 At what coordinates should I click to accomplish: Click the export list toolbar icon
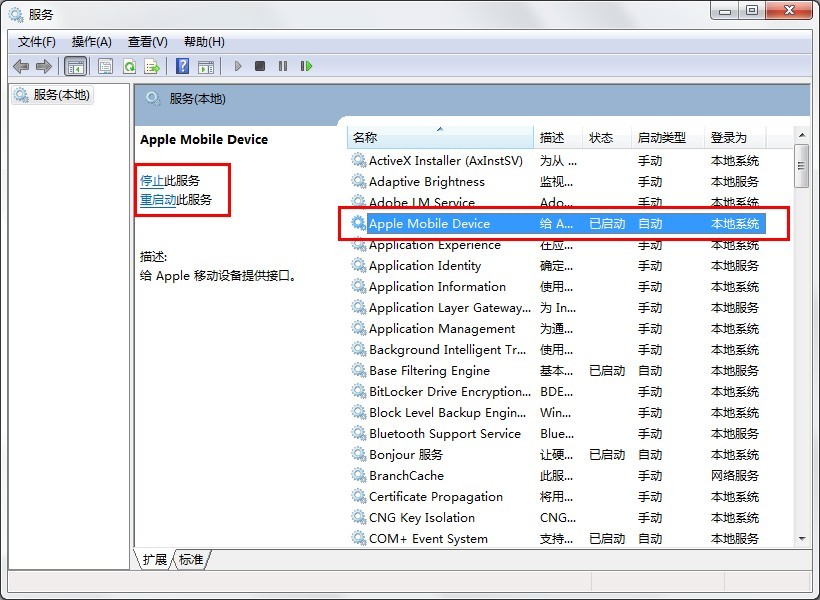click(x=152, y=65)
